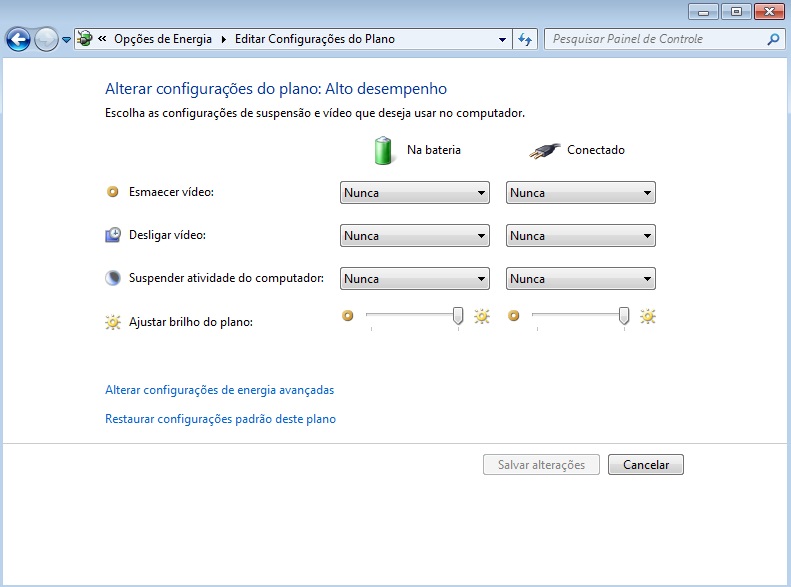This screenshot has height=587, width=791.
Task: Click the power options icon in address bar
Action: [x=86, y=40]
